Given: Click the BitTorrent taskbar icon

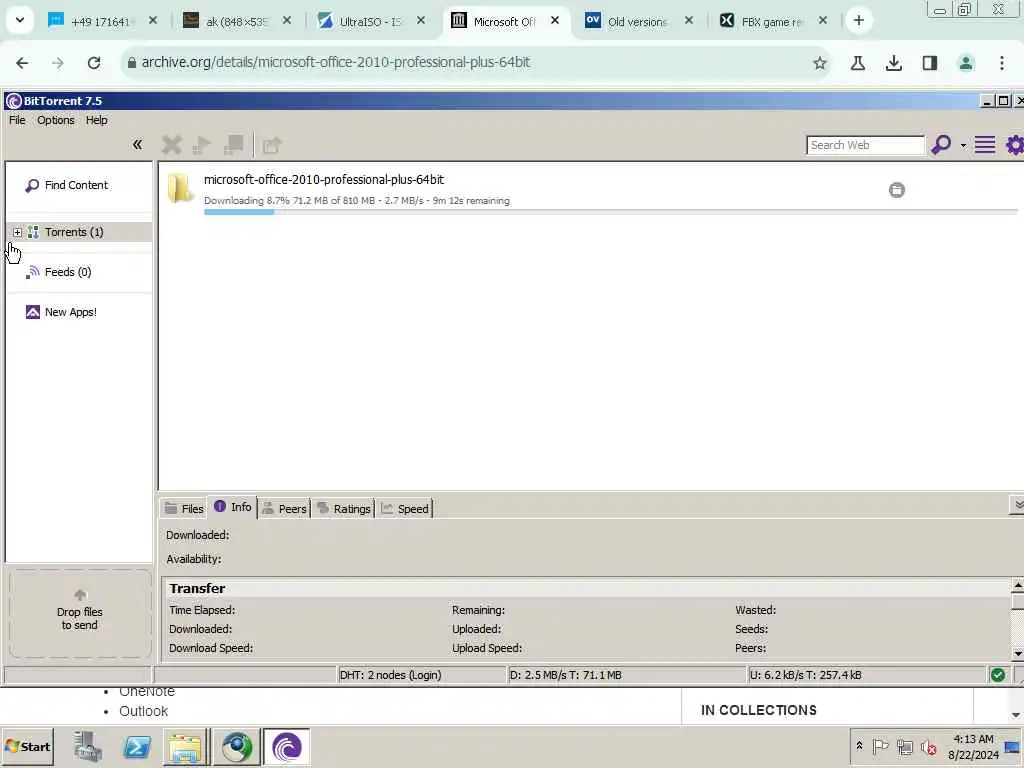Looking at the screenshot, I should (287, 746).
